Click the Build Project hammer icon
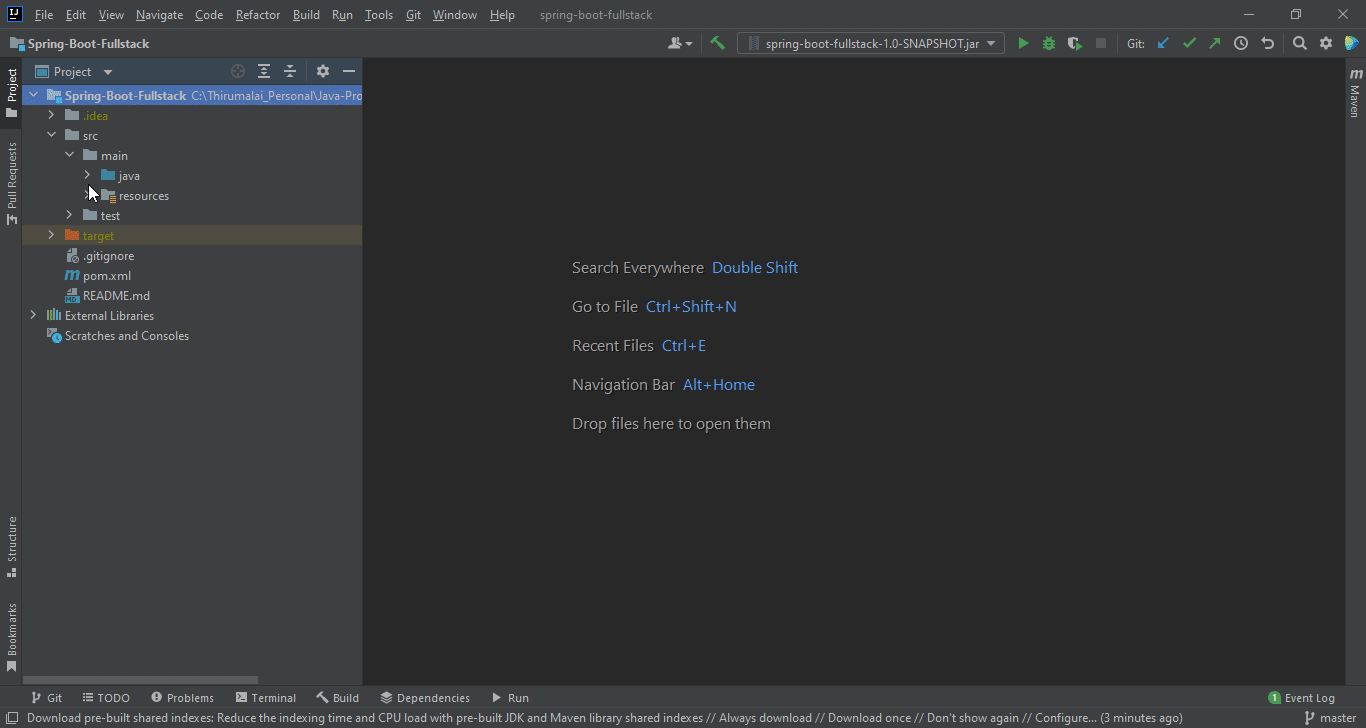1366x728 pixels. pos(717,43)
